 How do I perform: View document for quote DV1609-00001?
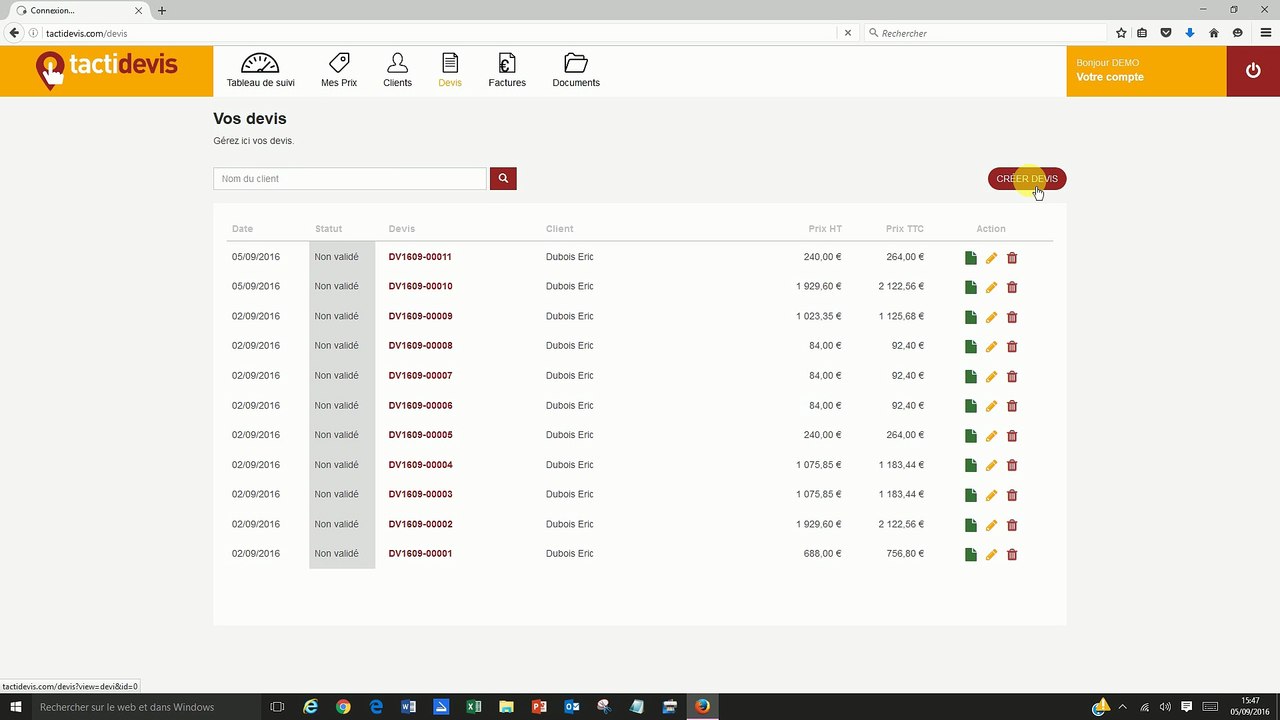coord(971,554)
